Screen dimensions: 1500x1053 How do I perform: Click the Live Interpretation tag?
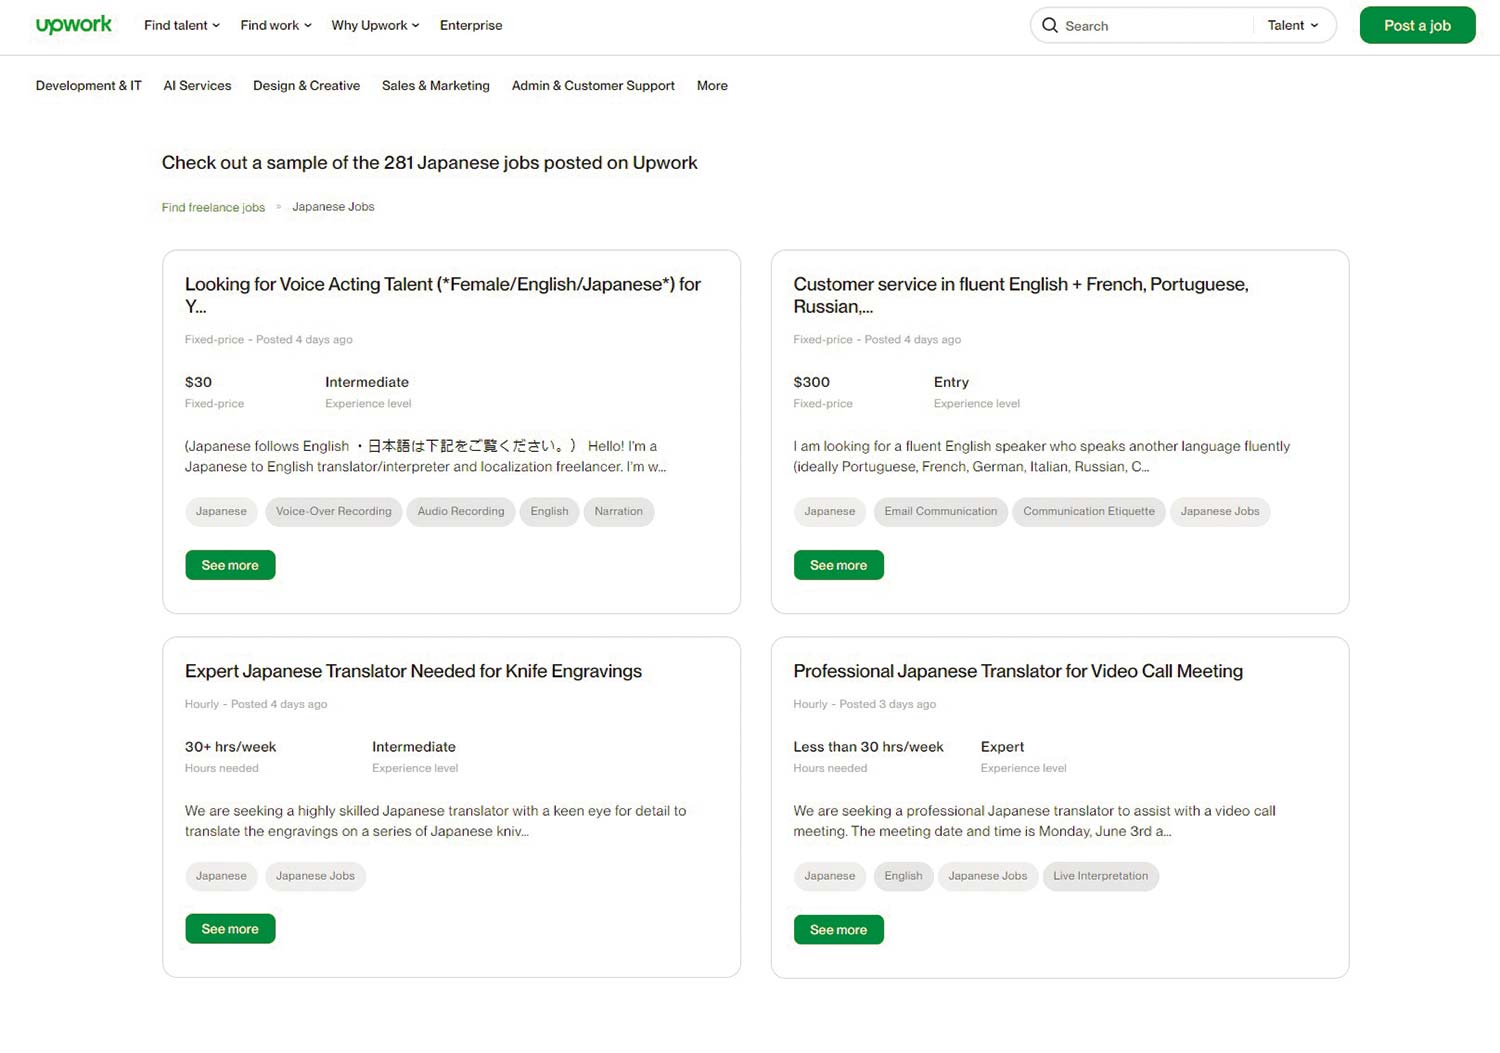point(1100,876)
